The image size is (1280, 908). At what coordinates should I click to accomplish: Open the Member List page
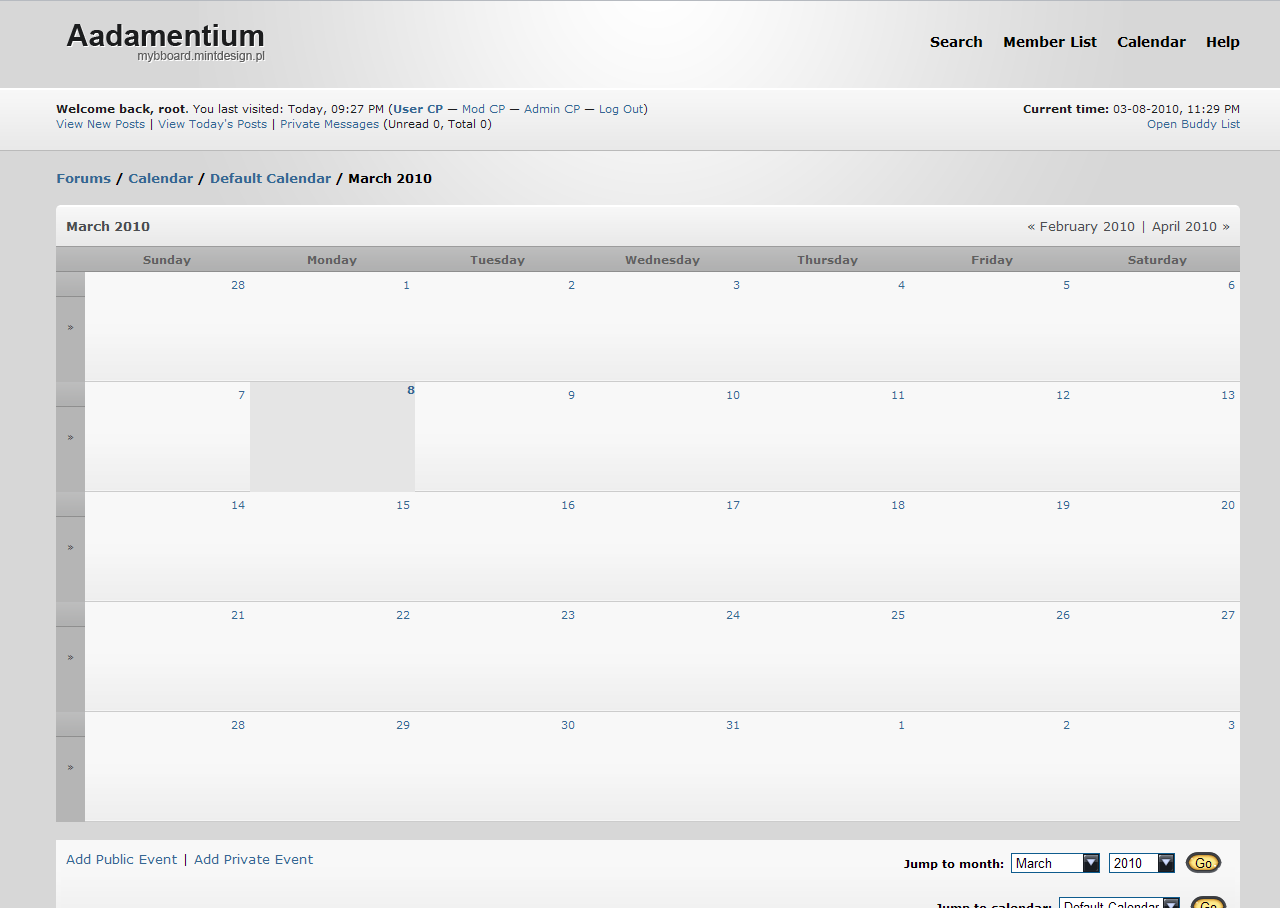[x=1050, y=42]
